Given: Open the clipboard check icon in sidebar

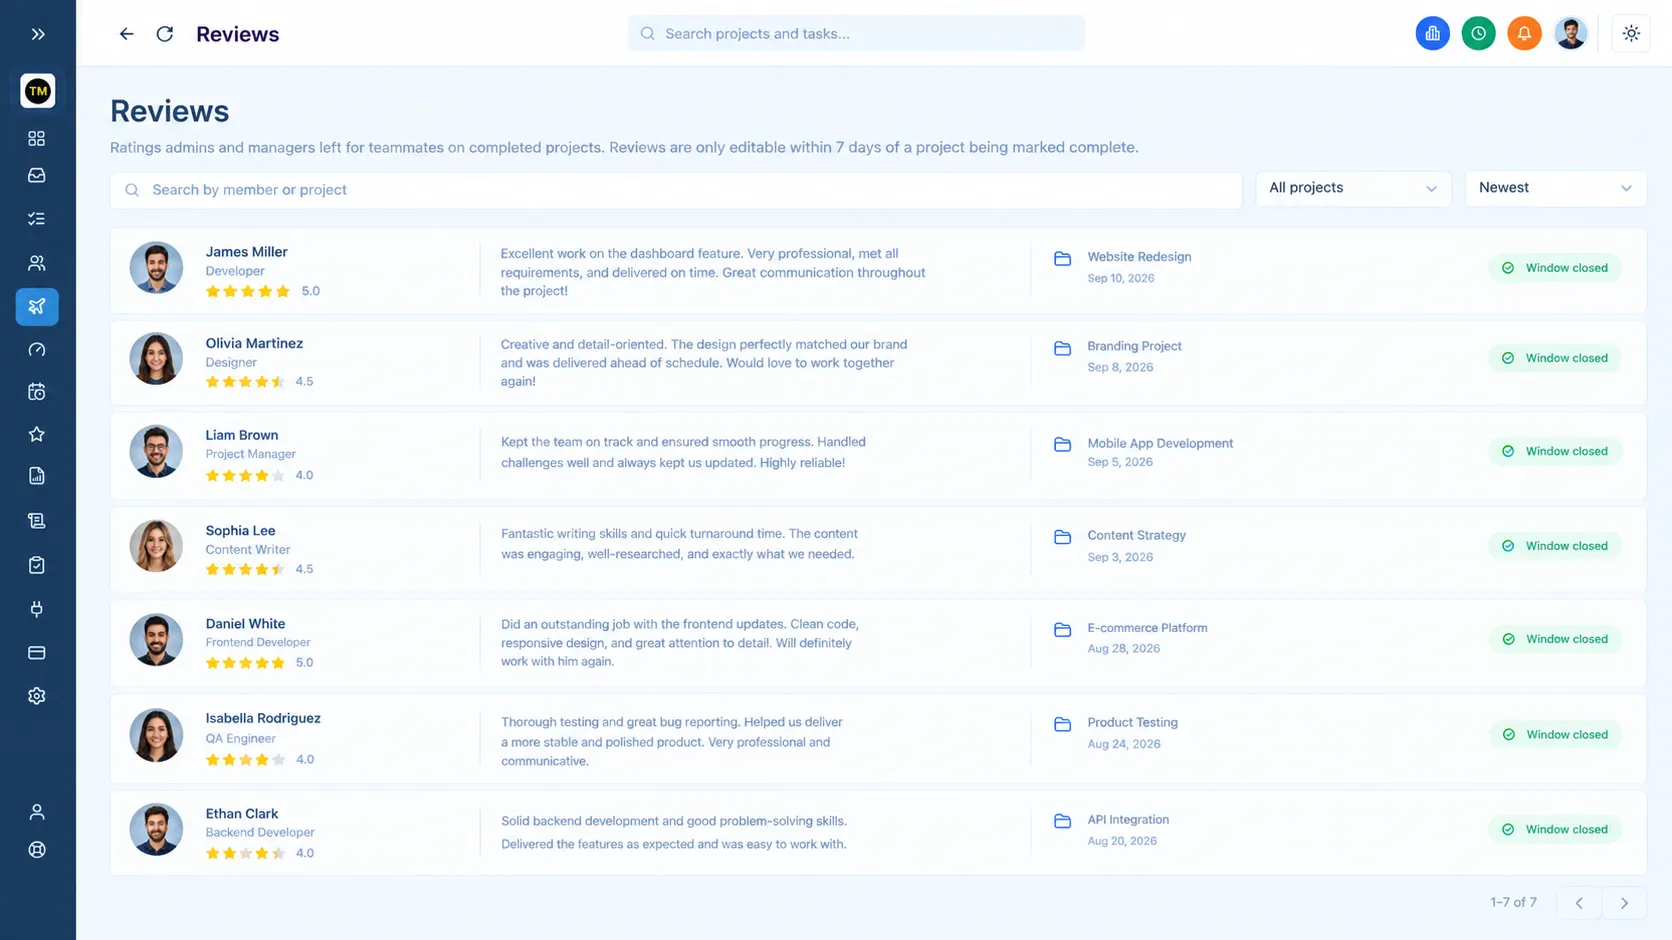Looking at the screenshot, I should [x=37, y=565].
